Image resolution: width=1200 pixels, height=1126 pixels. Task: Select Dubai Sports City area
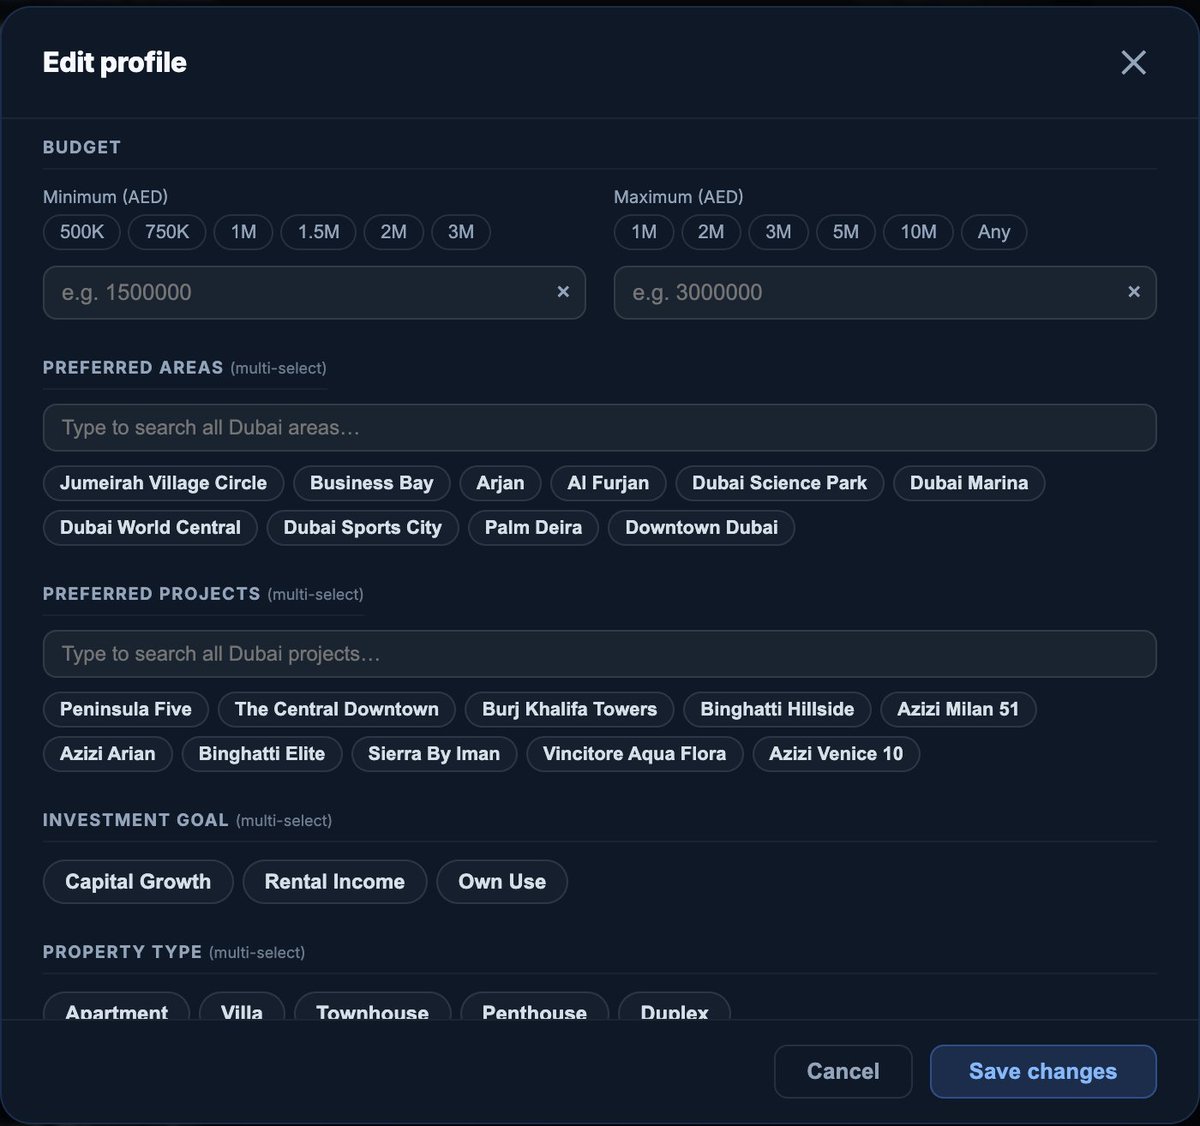click(363, 527)
